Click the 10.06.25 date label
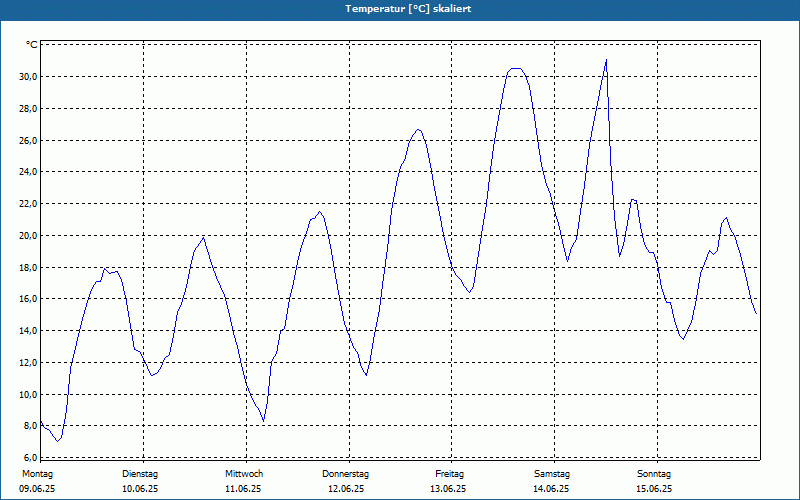Image resolution: width=800 pixels, height=500 pixels. [140, 489]
